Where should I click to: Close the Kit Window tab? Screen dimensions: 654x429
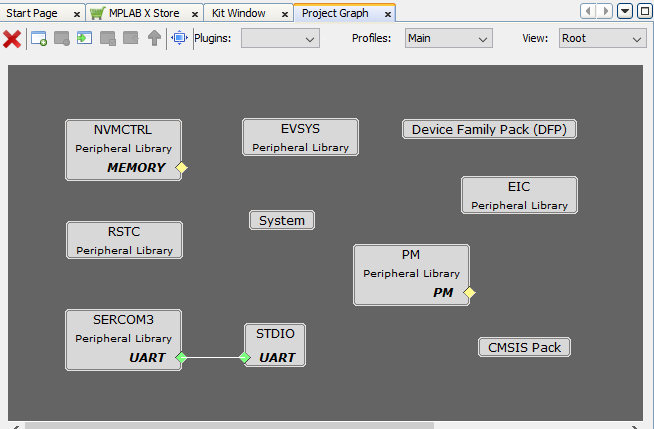coord(283,14)
